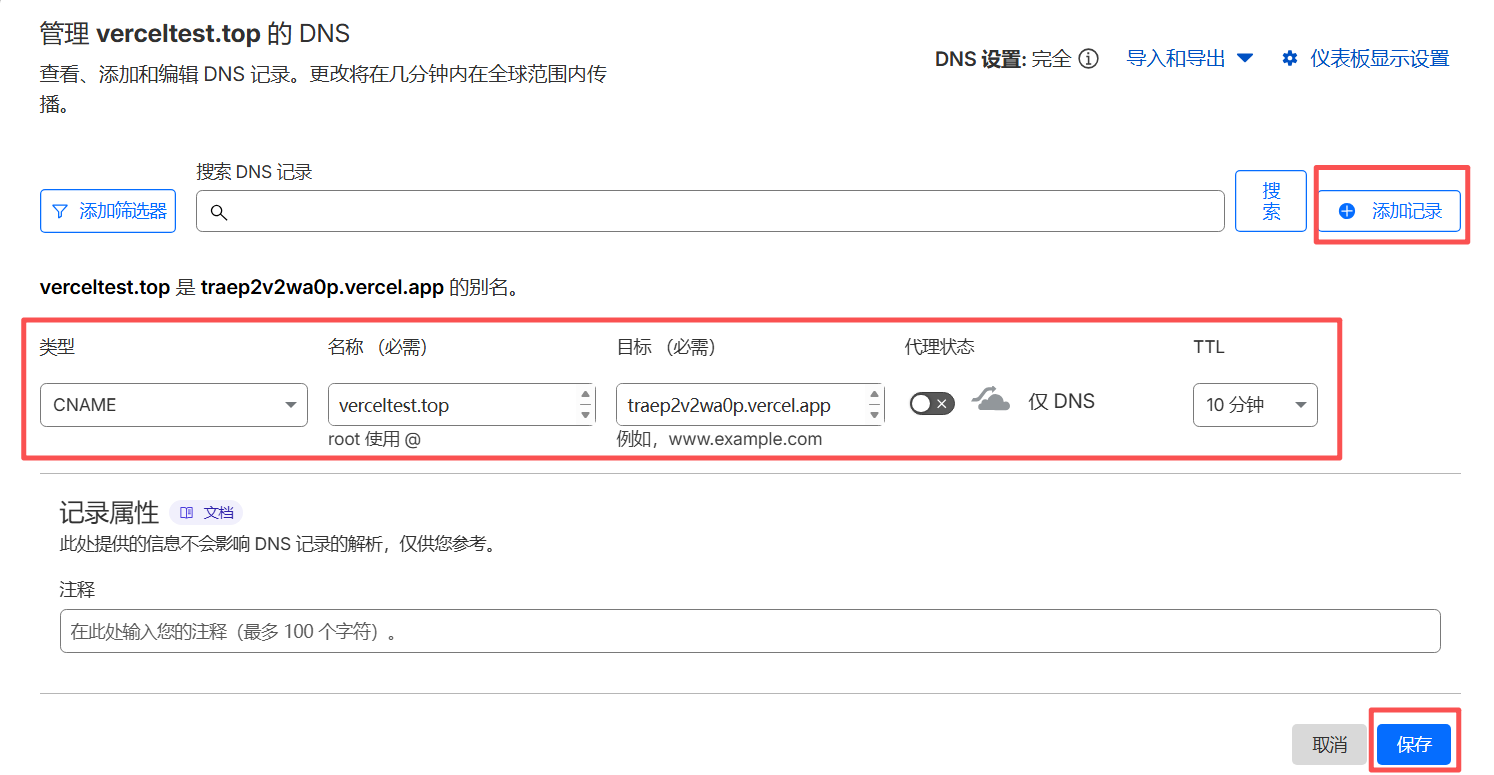
Task: Click the 代理状态 label
Action: (x=940, y=347)
